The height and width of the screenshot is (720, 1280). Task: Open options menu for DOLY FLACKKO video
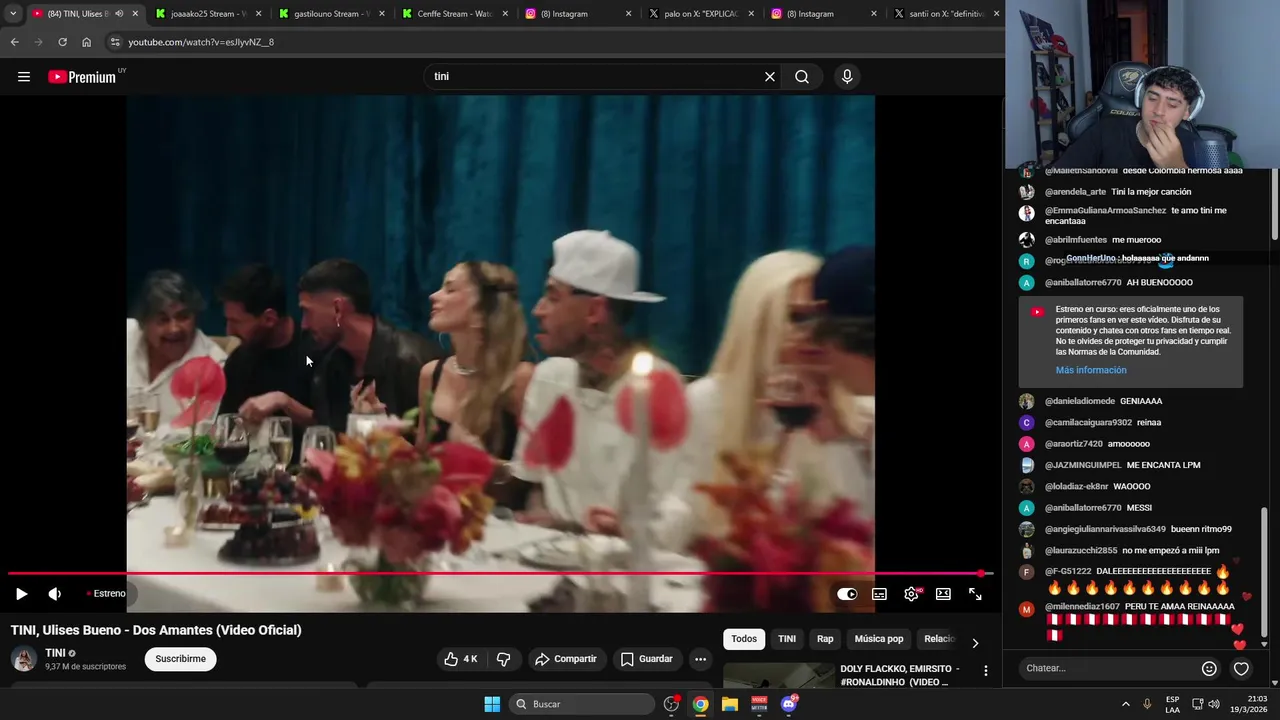click(986, 671)
